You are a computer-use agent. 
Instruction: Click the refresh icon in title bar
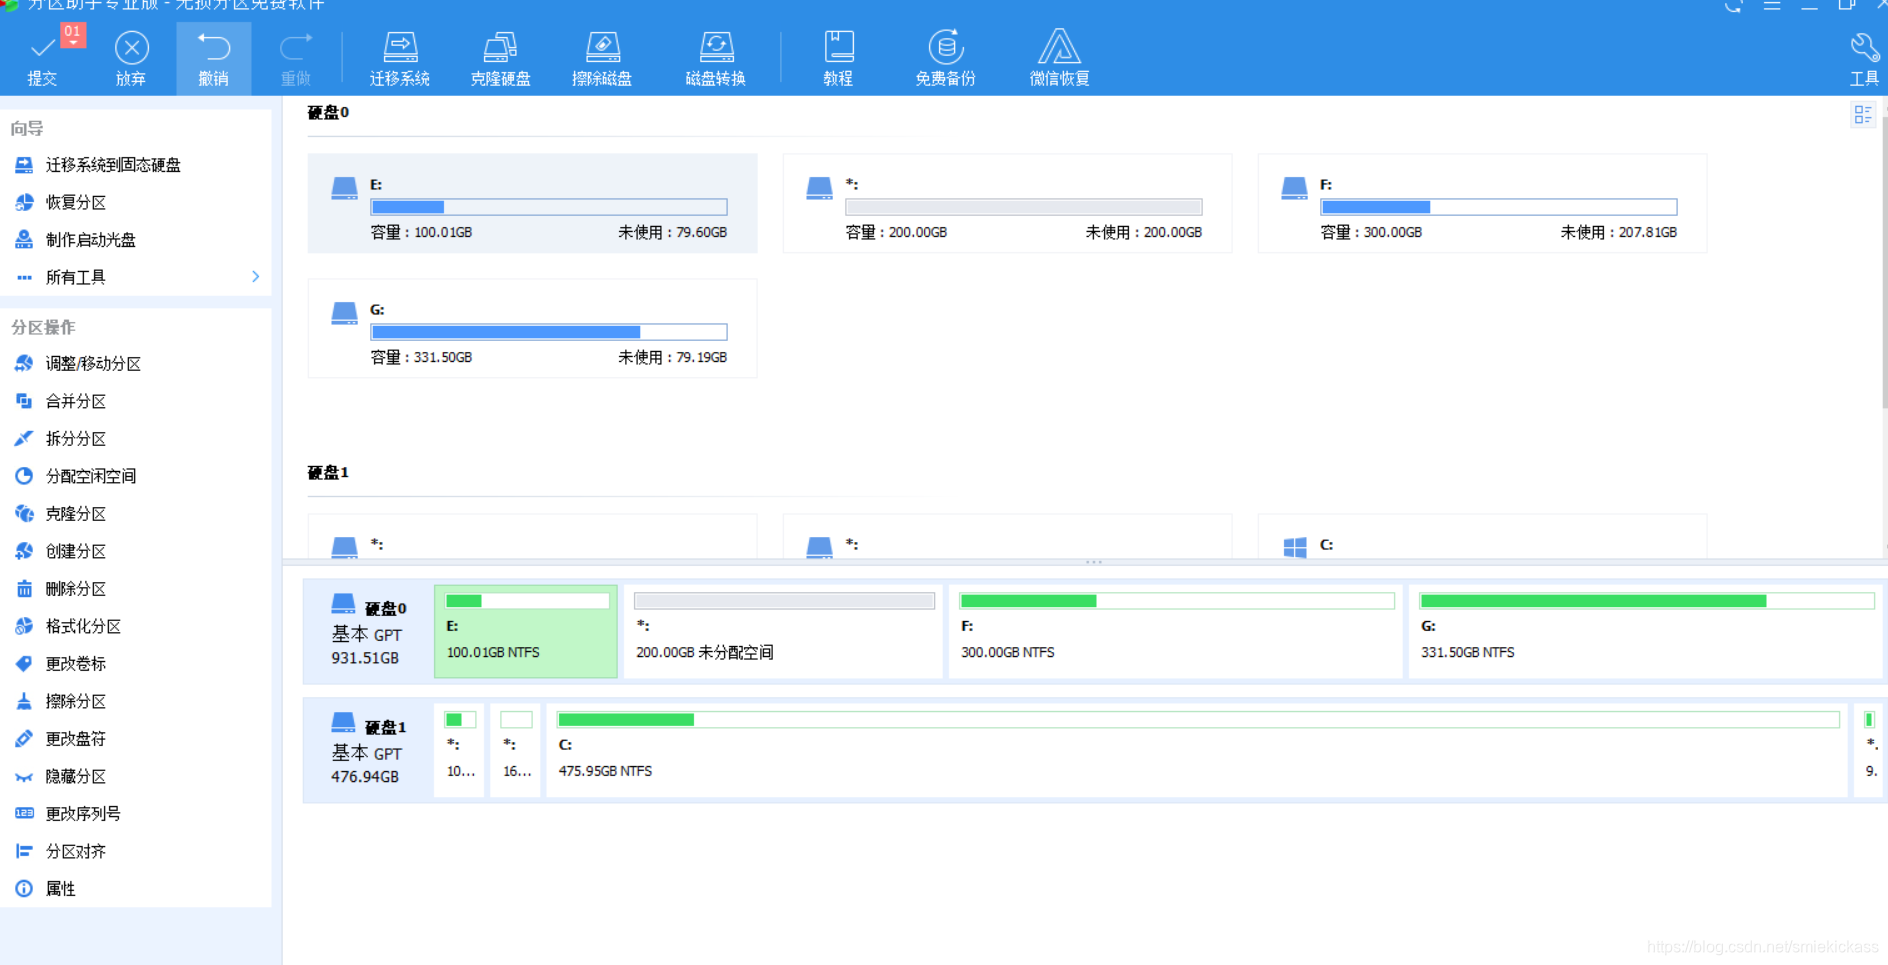[x=1734, y=6]
